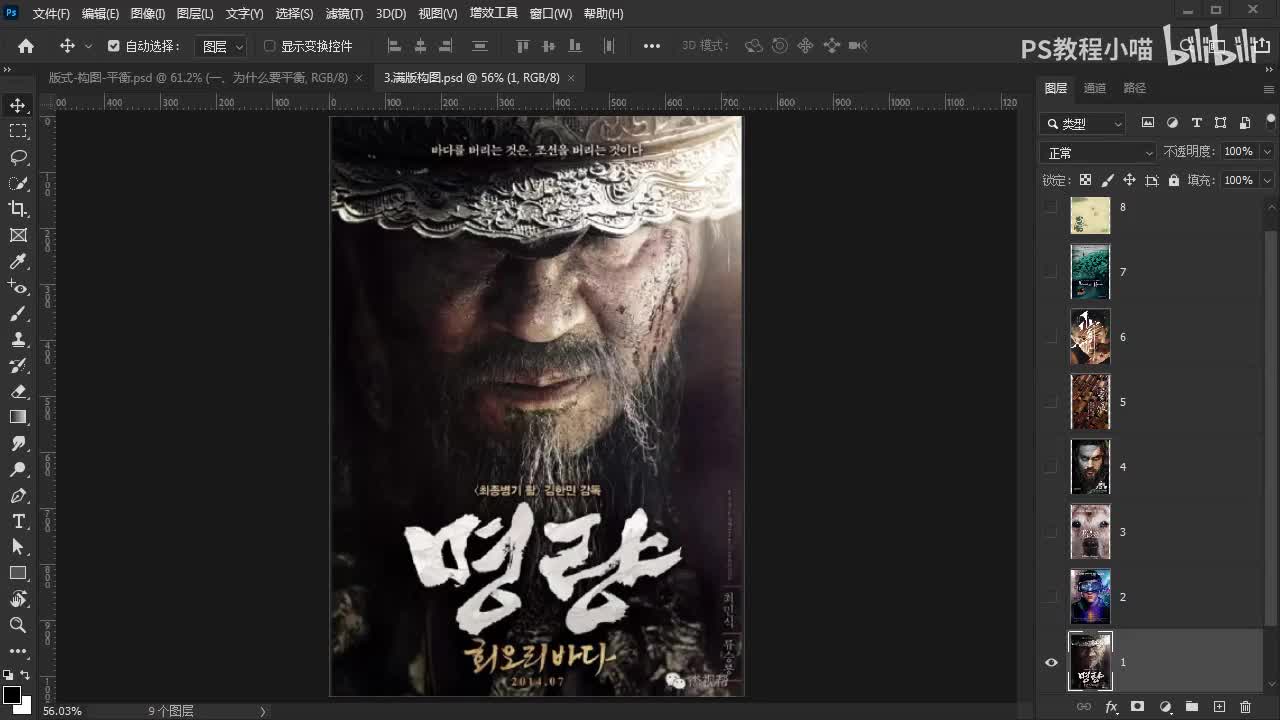The width and height of the screenshot is (1280, 720).
Task: Select the Frame tool
Action: pyautogui.click(x=18, y=235)
